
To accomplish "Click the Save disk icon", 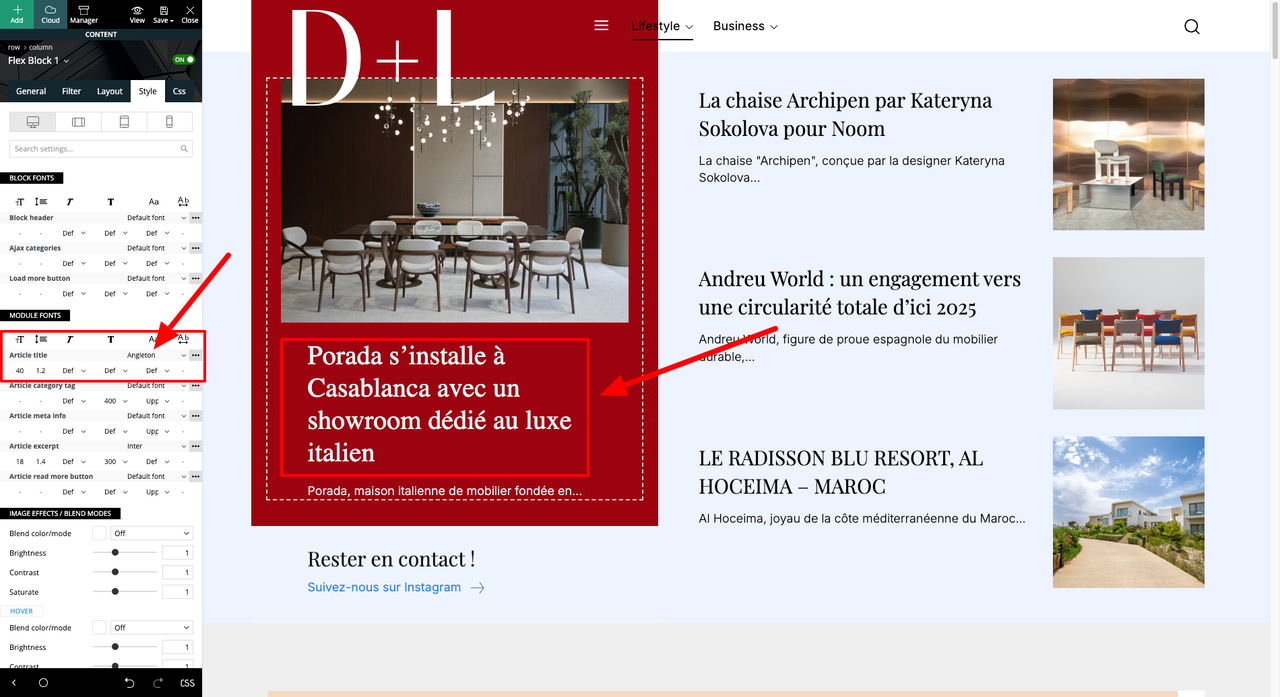I will (162, 10).
